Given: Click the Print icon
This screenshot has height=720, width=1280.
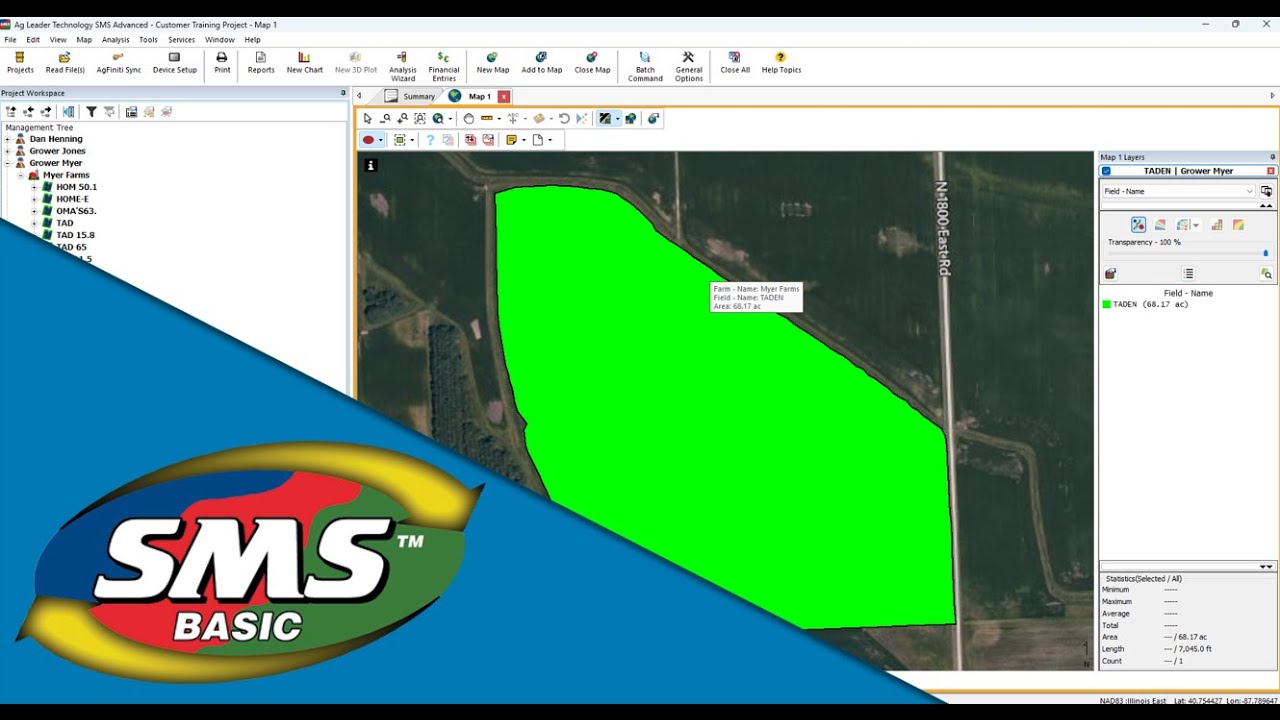Looking at the screenshot, I should pos(222,57).
